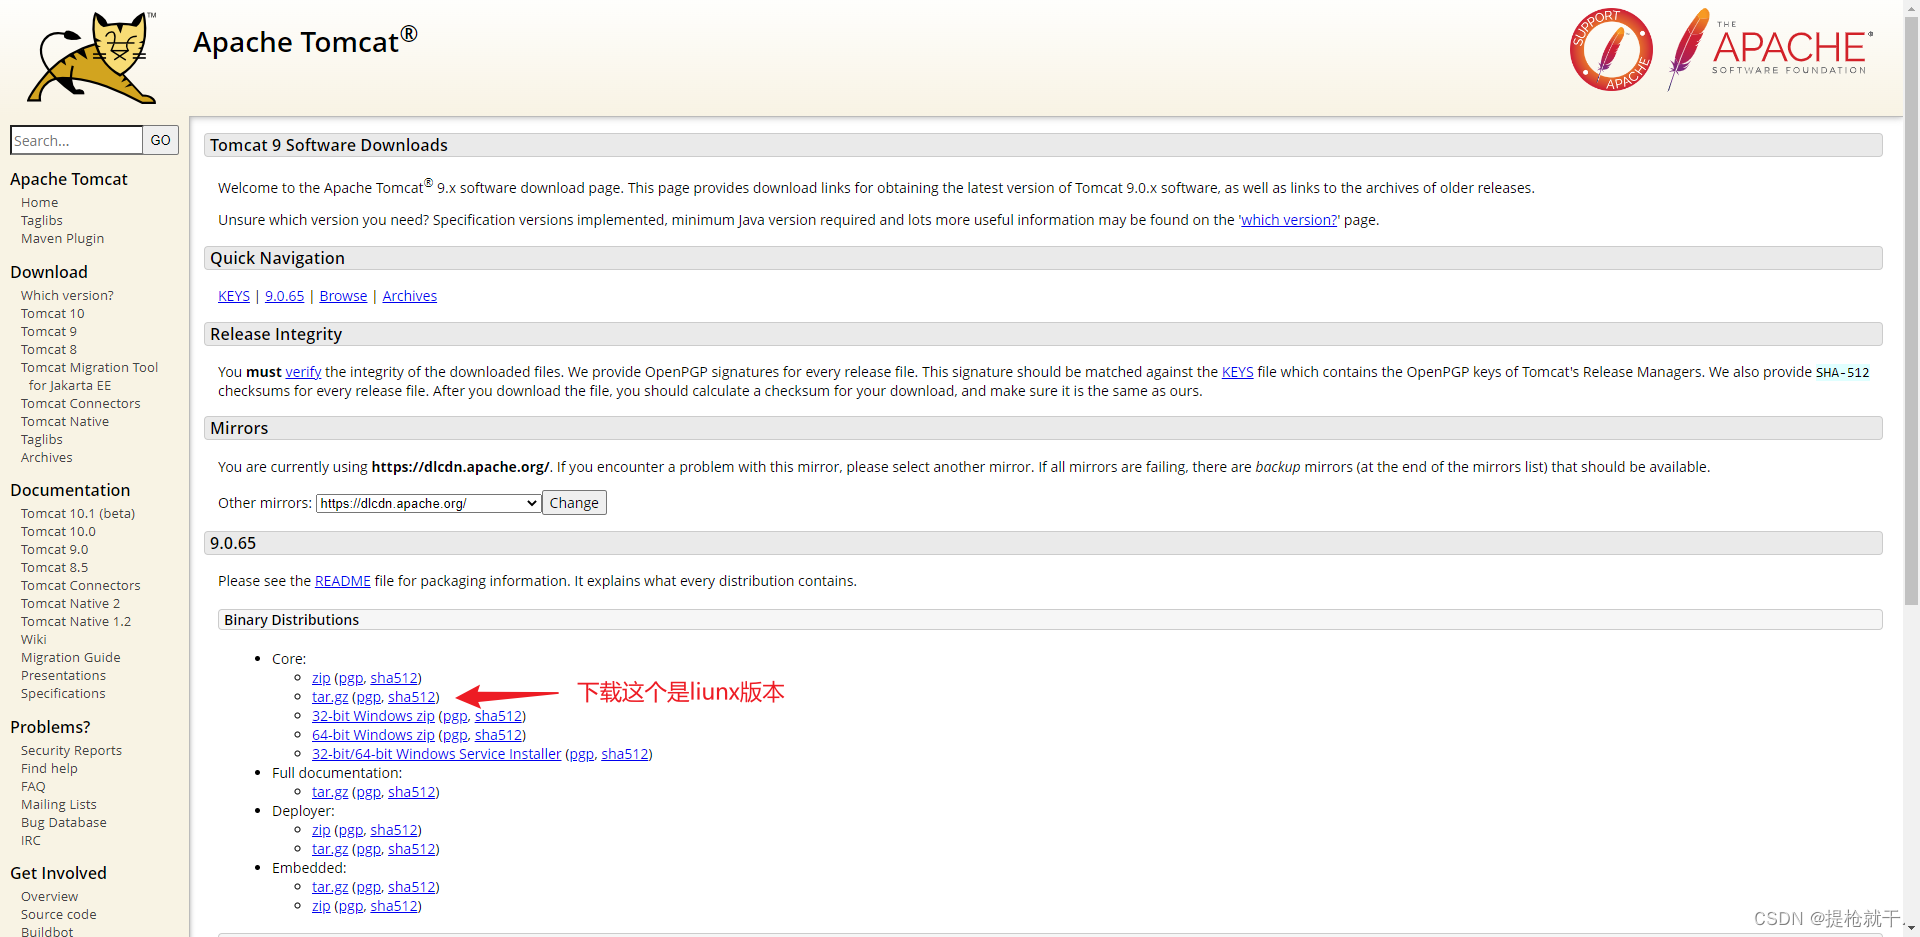Open Tomcat Migration Tool for Jakarta EE

90,377
